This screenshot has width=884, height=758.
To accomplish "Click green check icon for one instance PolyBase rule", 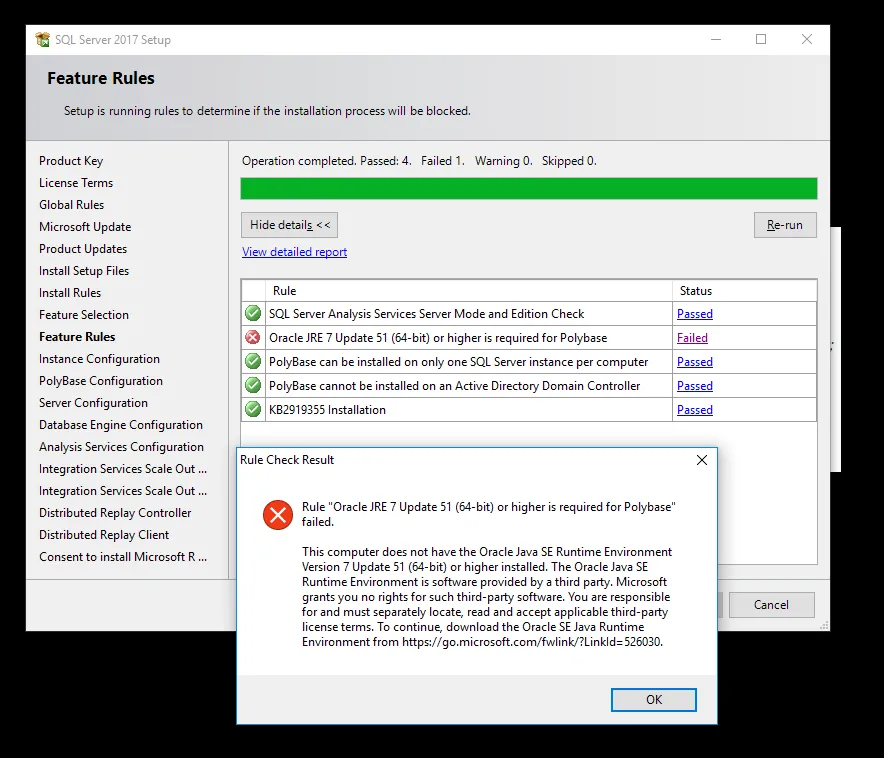I will [x=253, y=361].
